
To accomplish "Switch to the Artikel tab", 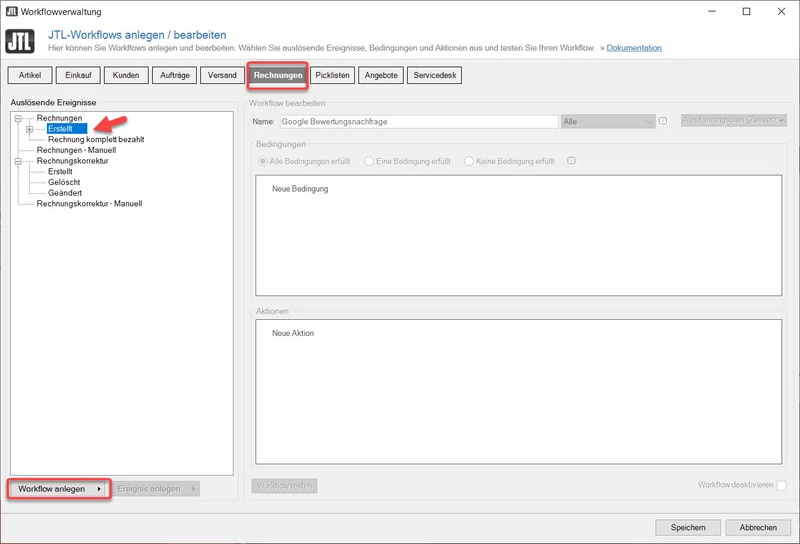I will (x=30, y=75).
